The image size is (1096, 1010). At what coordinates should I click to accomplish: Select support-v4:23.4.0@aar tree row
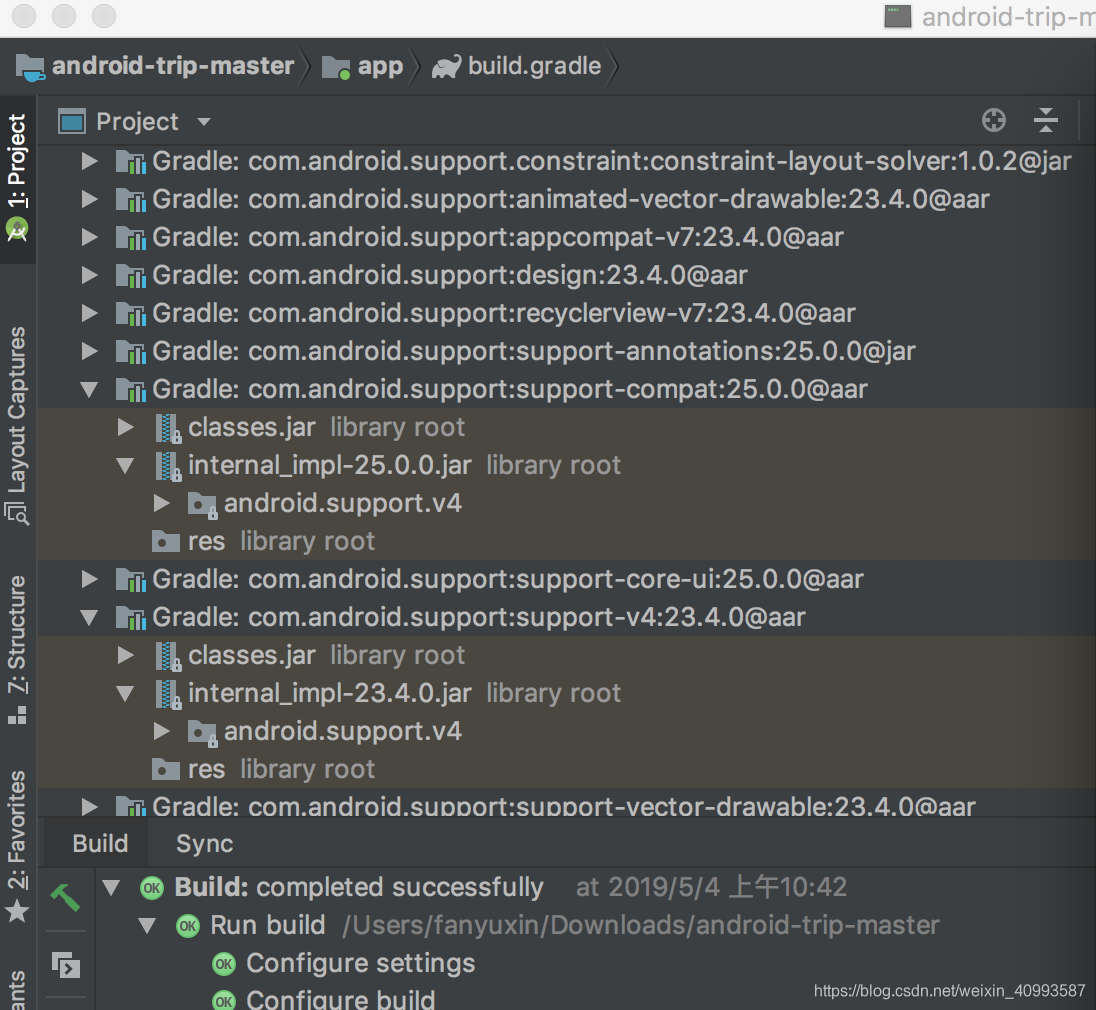click(x=566, y=617)
